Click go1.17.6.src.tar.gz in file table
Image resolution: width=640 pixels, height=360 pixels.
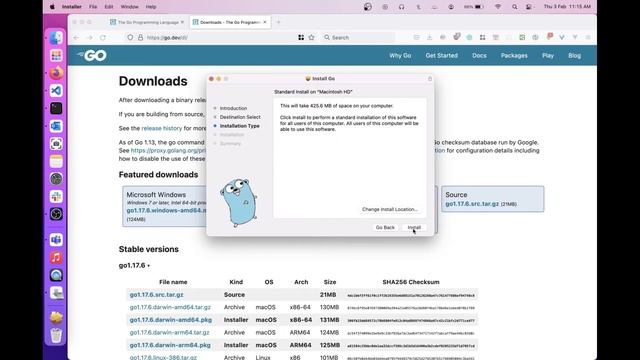156,295
